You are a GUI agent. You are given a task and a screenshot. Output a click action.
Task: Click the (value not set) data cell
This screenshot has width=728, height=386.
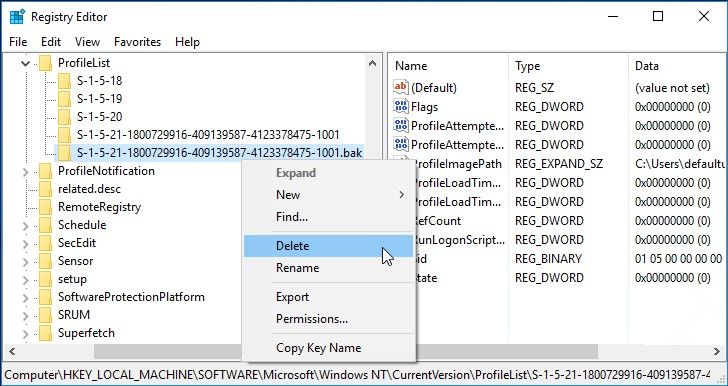tap(672, 88)
